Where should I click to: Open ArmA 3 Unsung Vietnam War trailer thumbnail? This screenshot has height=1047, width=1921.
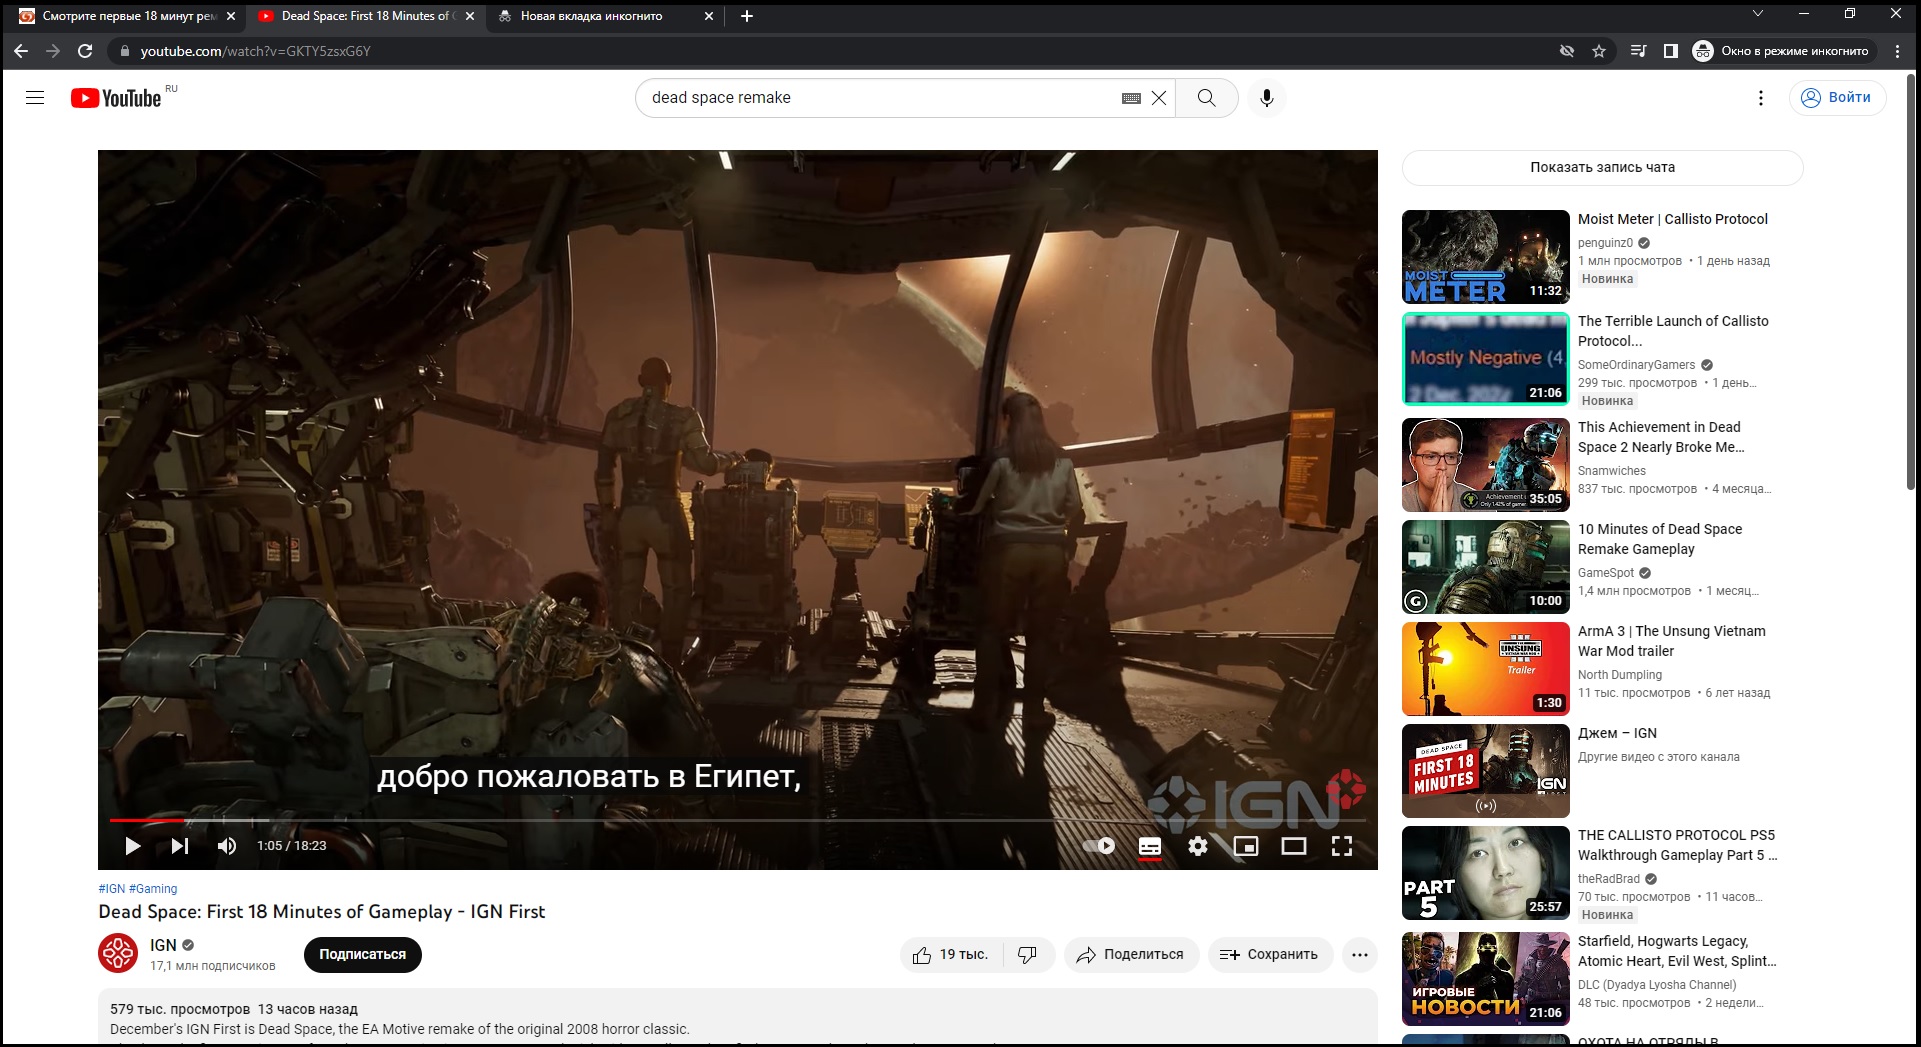(1486, 669)
